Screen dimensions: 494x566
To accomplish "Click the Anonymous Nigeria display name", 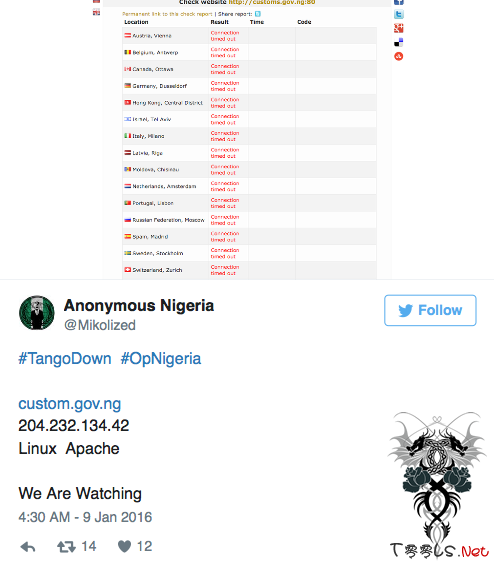I will pos(139,305).
